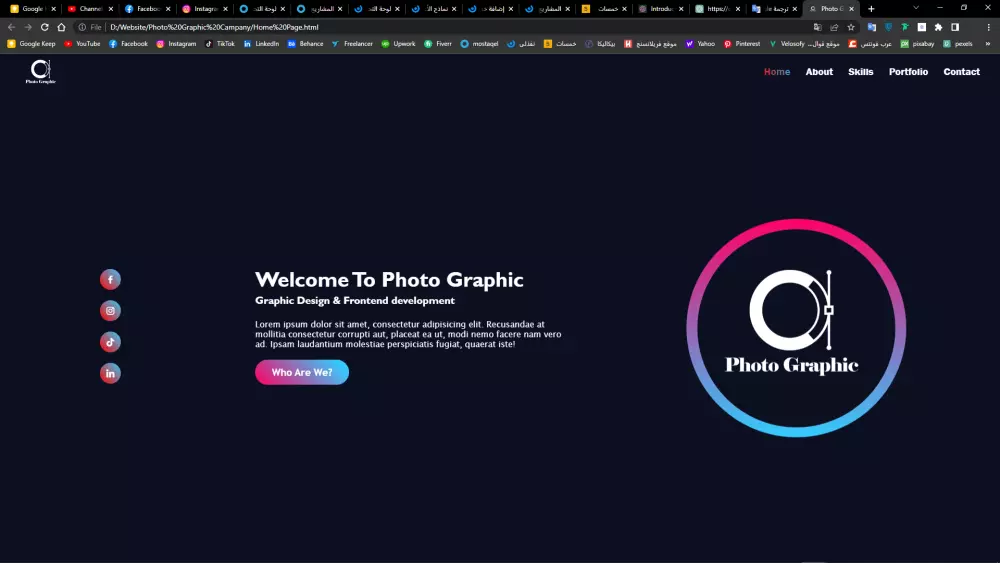Open the Facebook bookmark
1000x563 pixels.
click(x=128, y=44)
